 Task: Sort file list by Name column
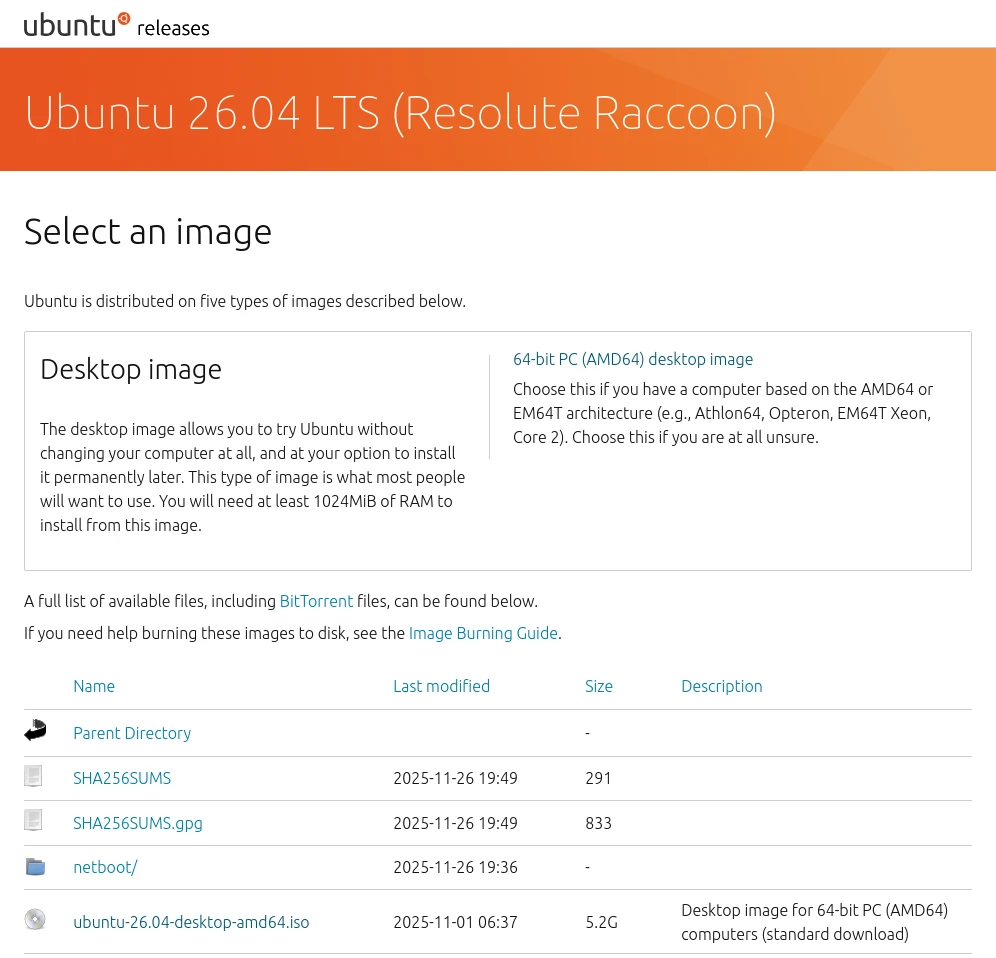(x=94, y=686)
